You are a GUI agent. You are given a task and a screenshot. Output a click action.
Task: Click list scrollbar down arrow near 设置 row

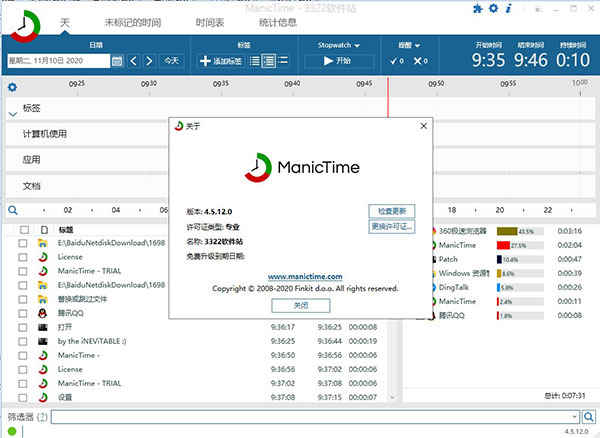tap(392, 397)
